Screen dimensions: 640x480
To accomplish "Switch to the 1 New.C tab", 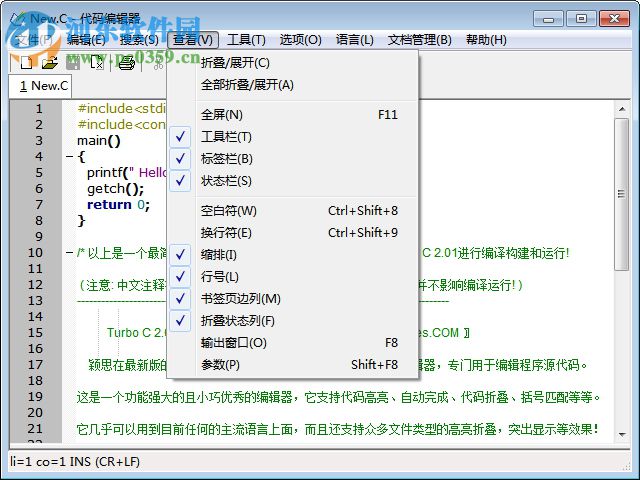I will click(40, 86).
